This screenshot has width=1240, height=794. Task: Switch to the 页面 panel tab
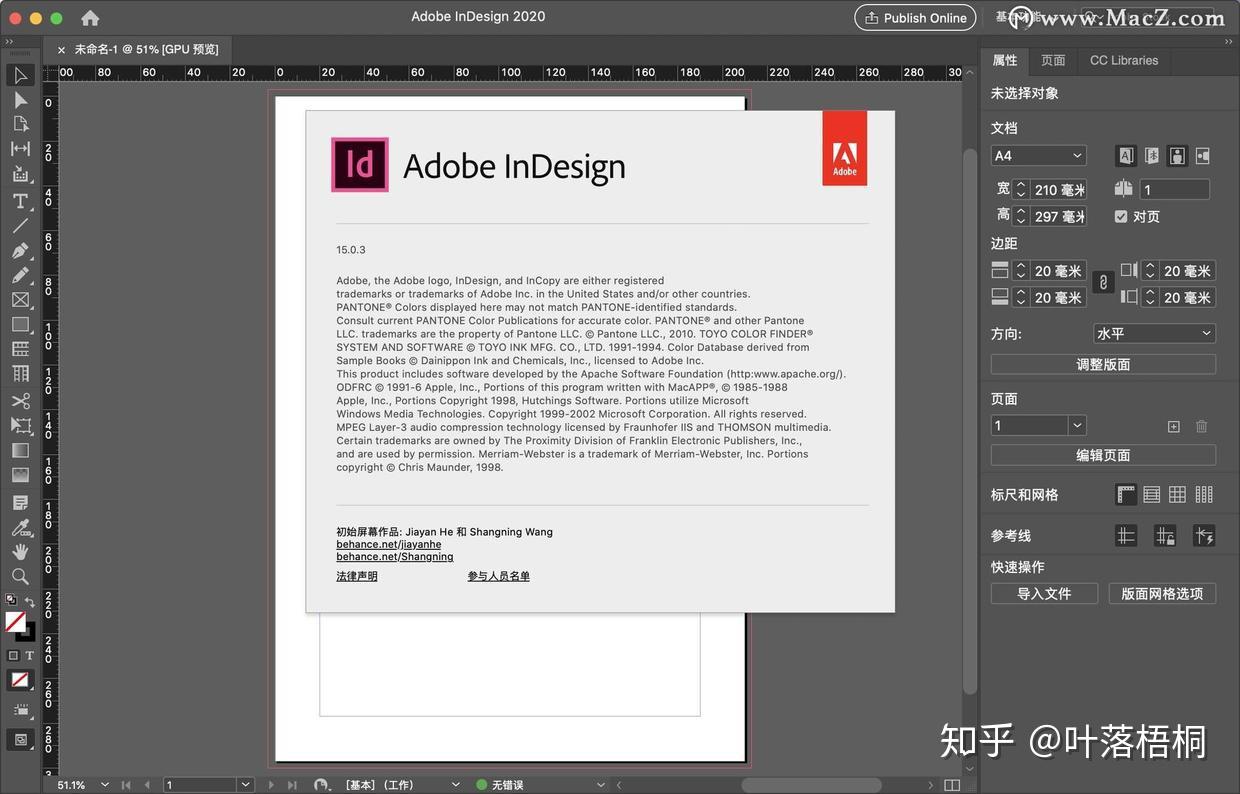click(1053, 60)
